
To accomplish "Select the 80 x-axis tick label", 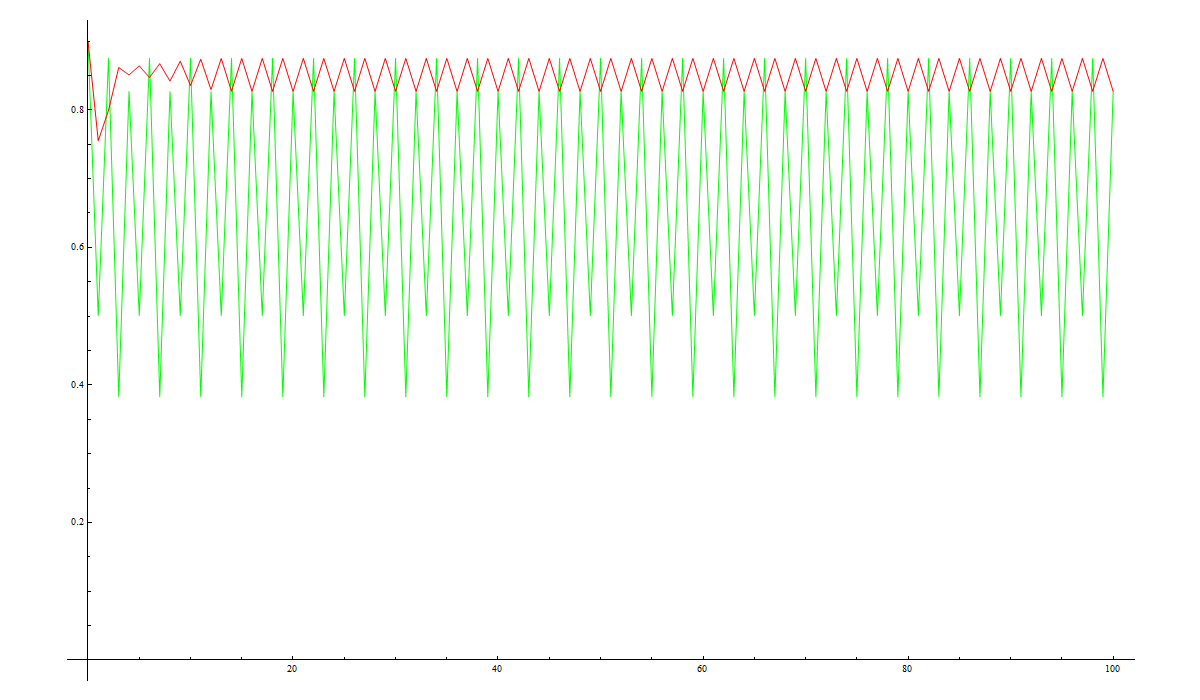I will tap(907, 669).
